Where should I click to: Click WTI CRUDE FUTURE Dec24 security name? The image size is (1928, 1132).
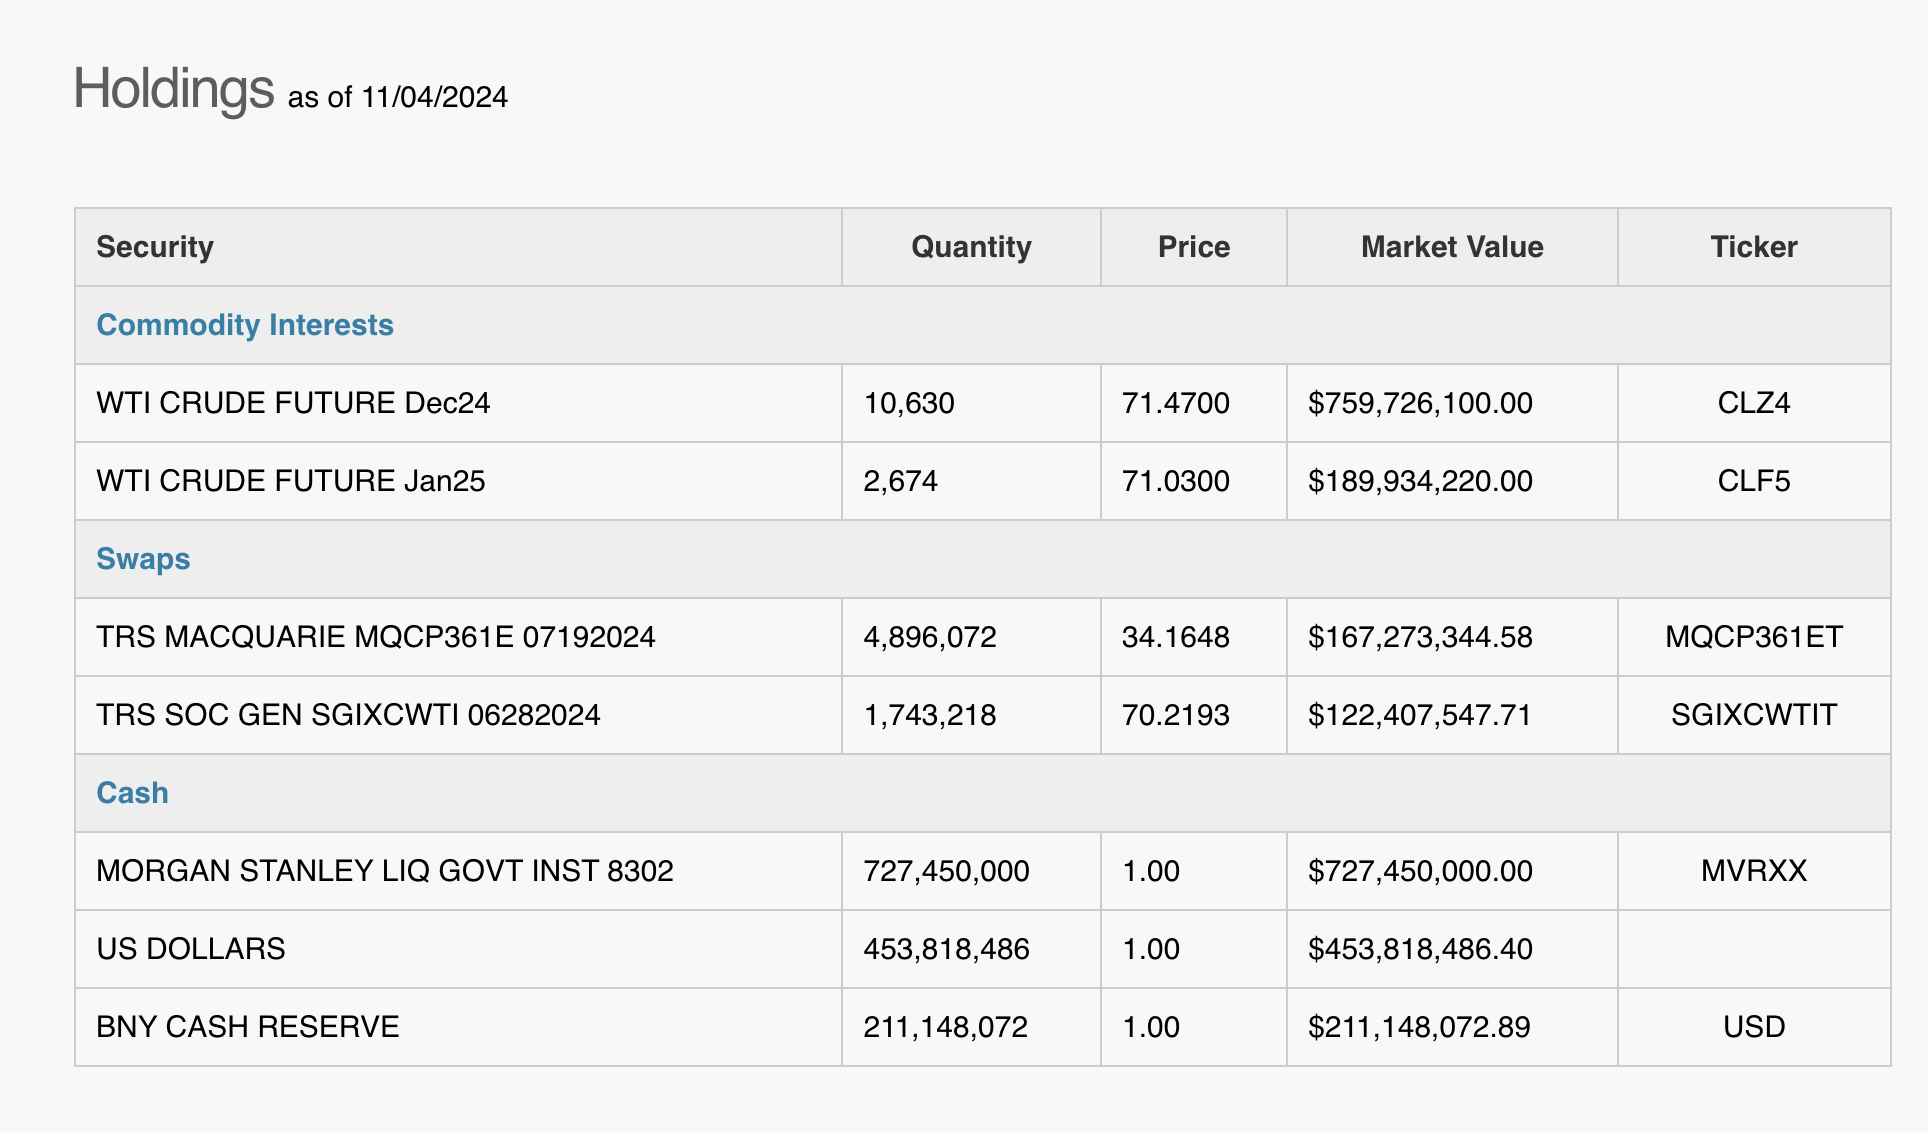(x=293, y=403)
